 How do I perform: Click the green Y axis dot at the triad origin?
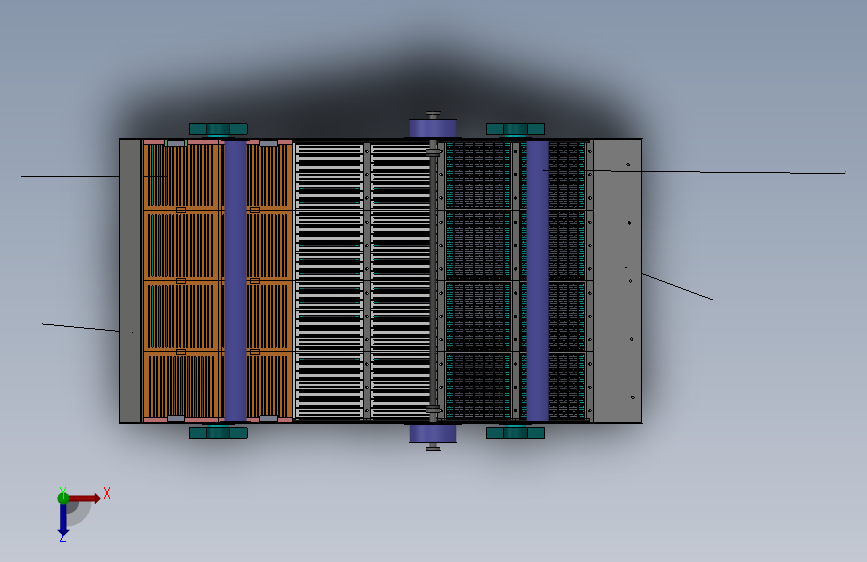click(x=63, y=498)
